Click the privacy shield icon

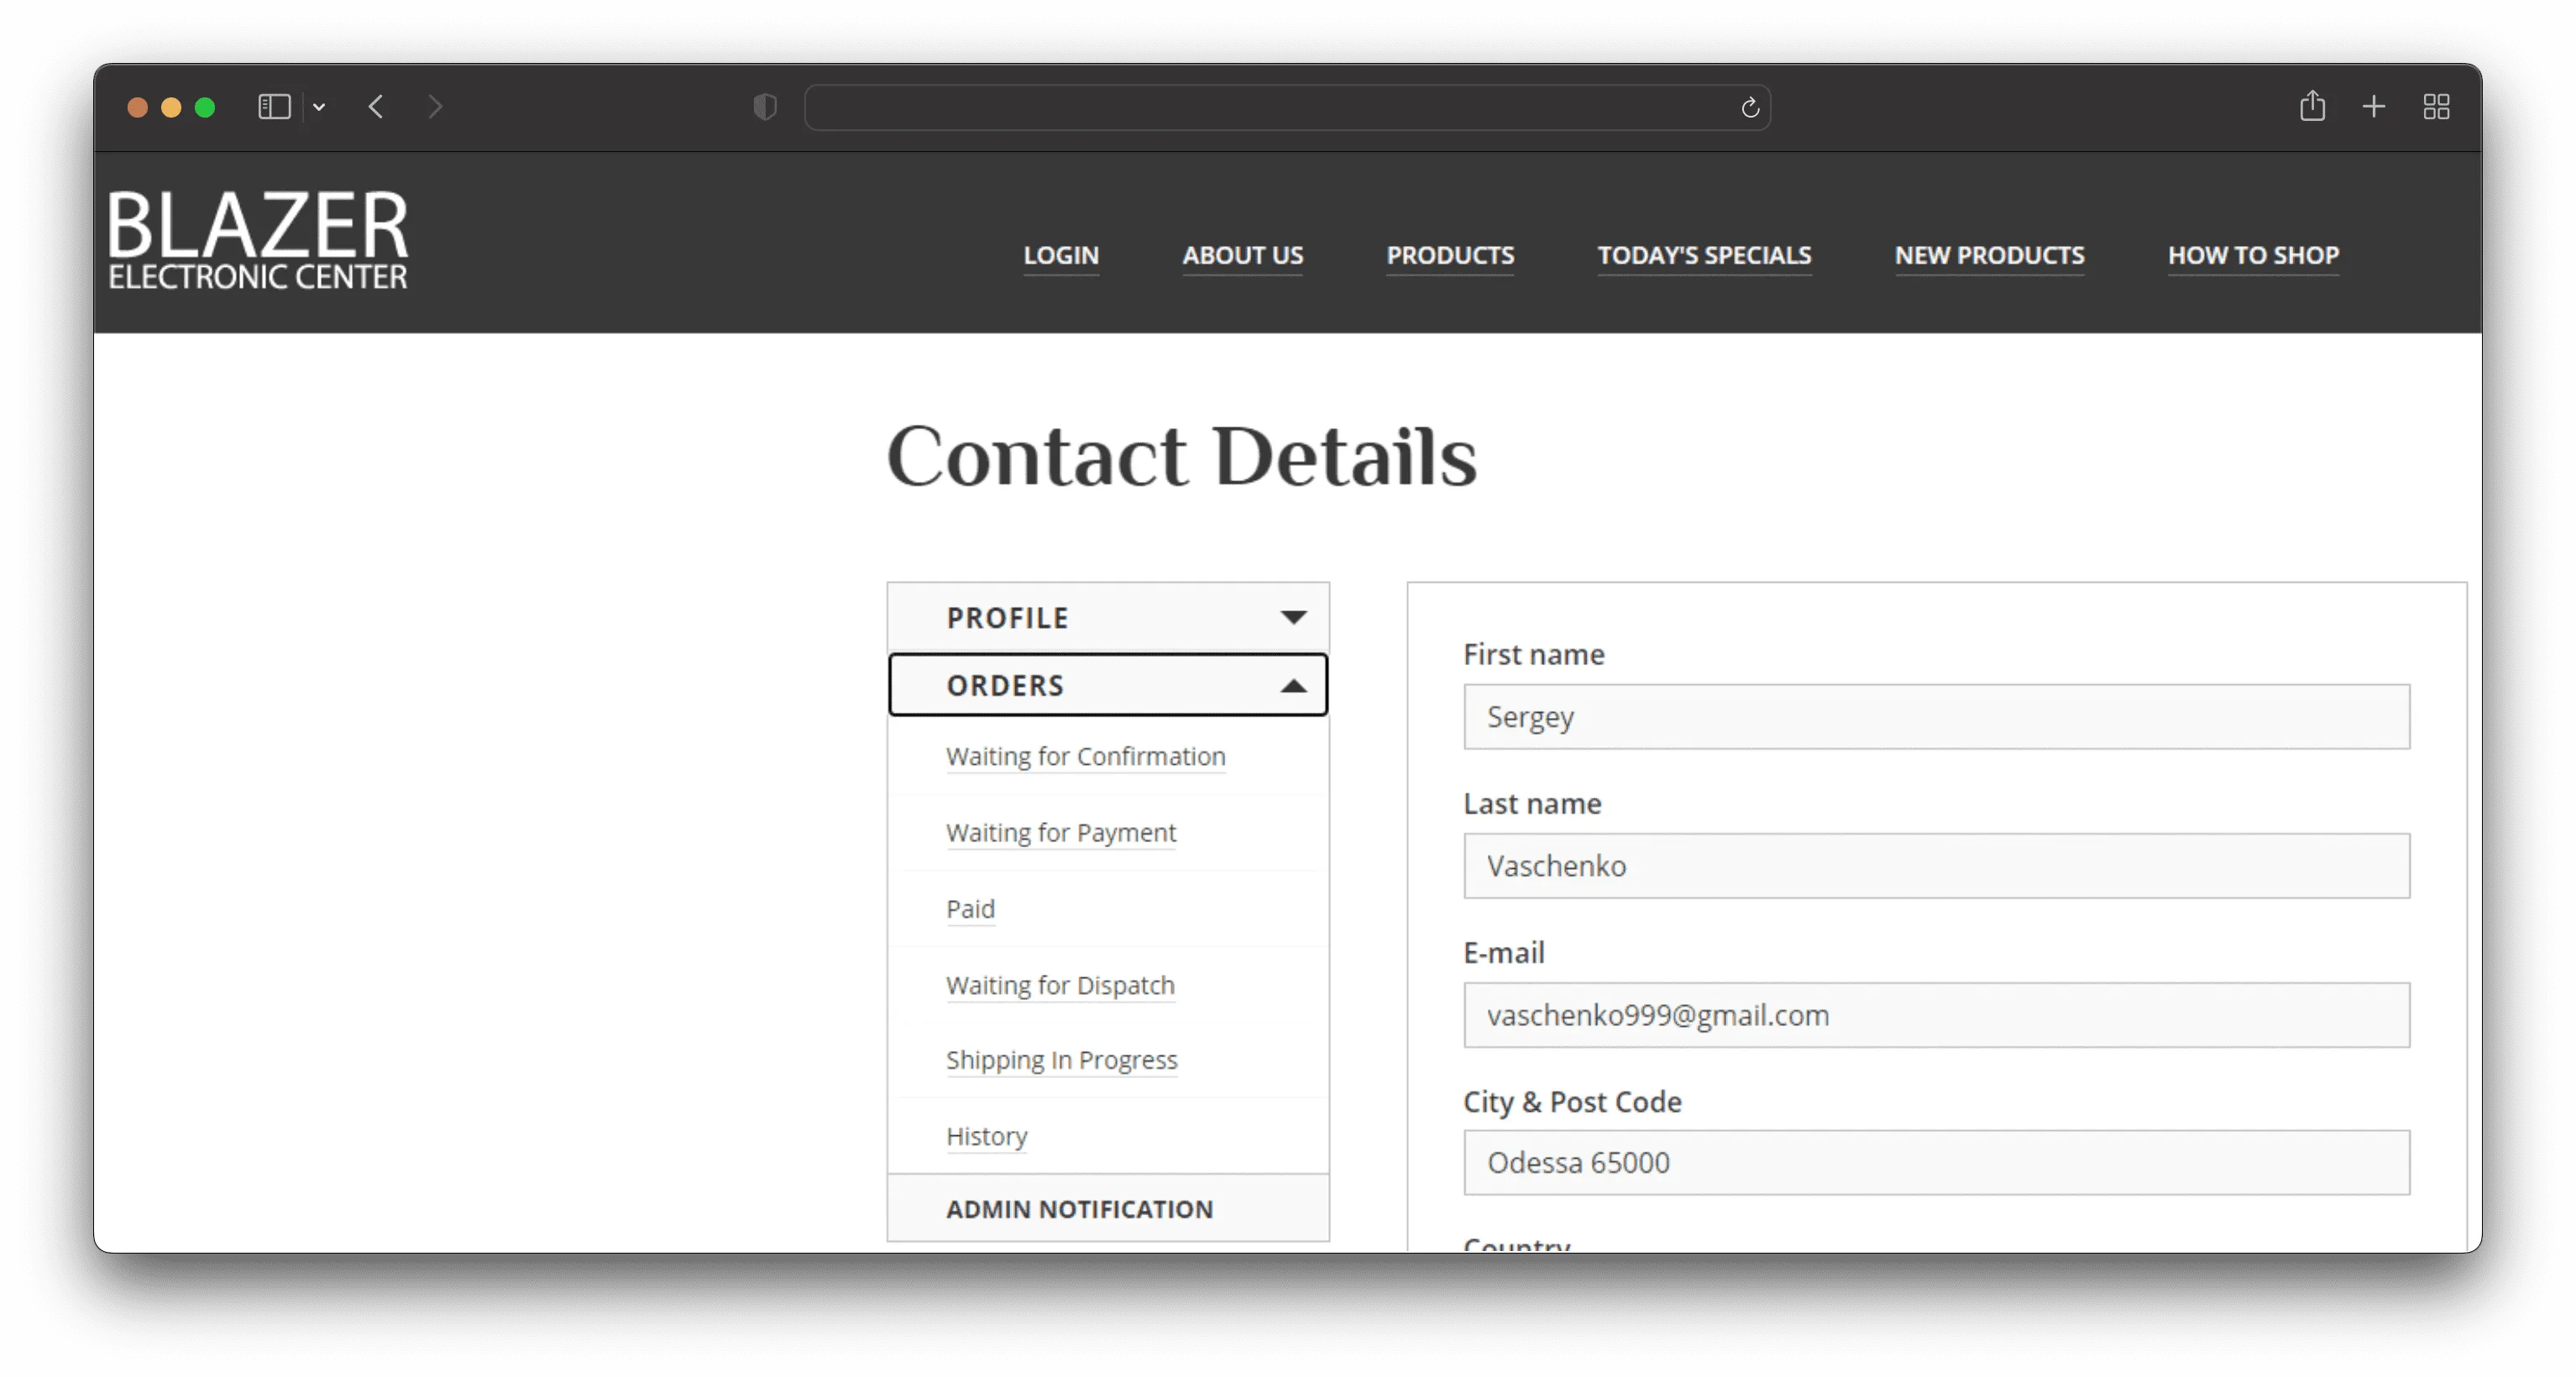[x=765, y=107]
